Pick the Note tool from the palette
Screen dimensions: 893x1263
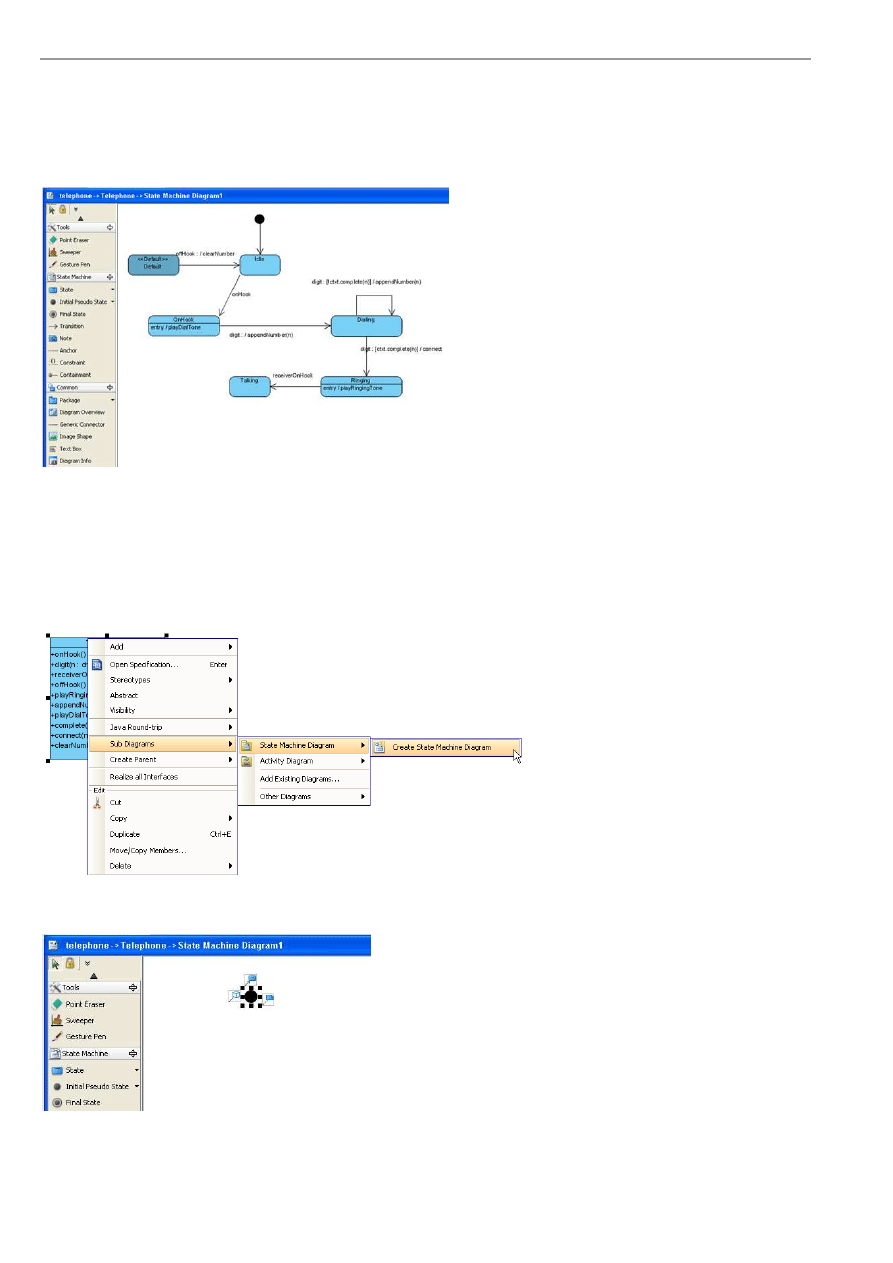pyautogui.click(x=66, y=338)
